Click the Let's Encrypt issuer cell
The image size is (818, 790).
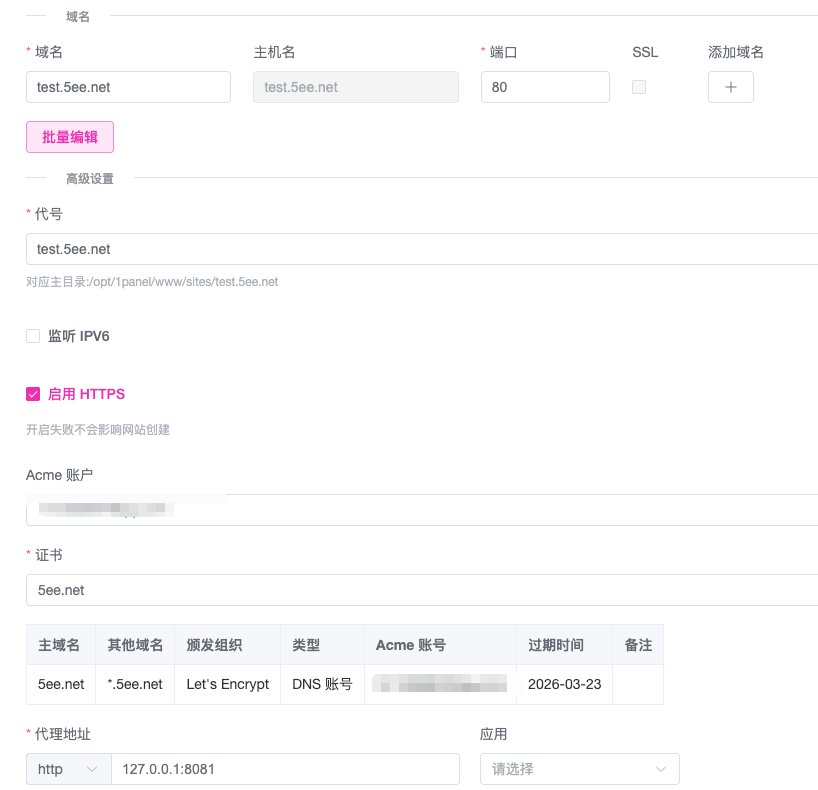point(226,684)
